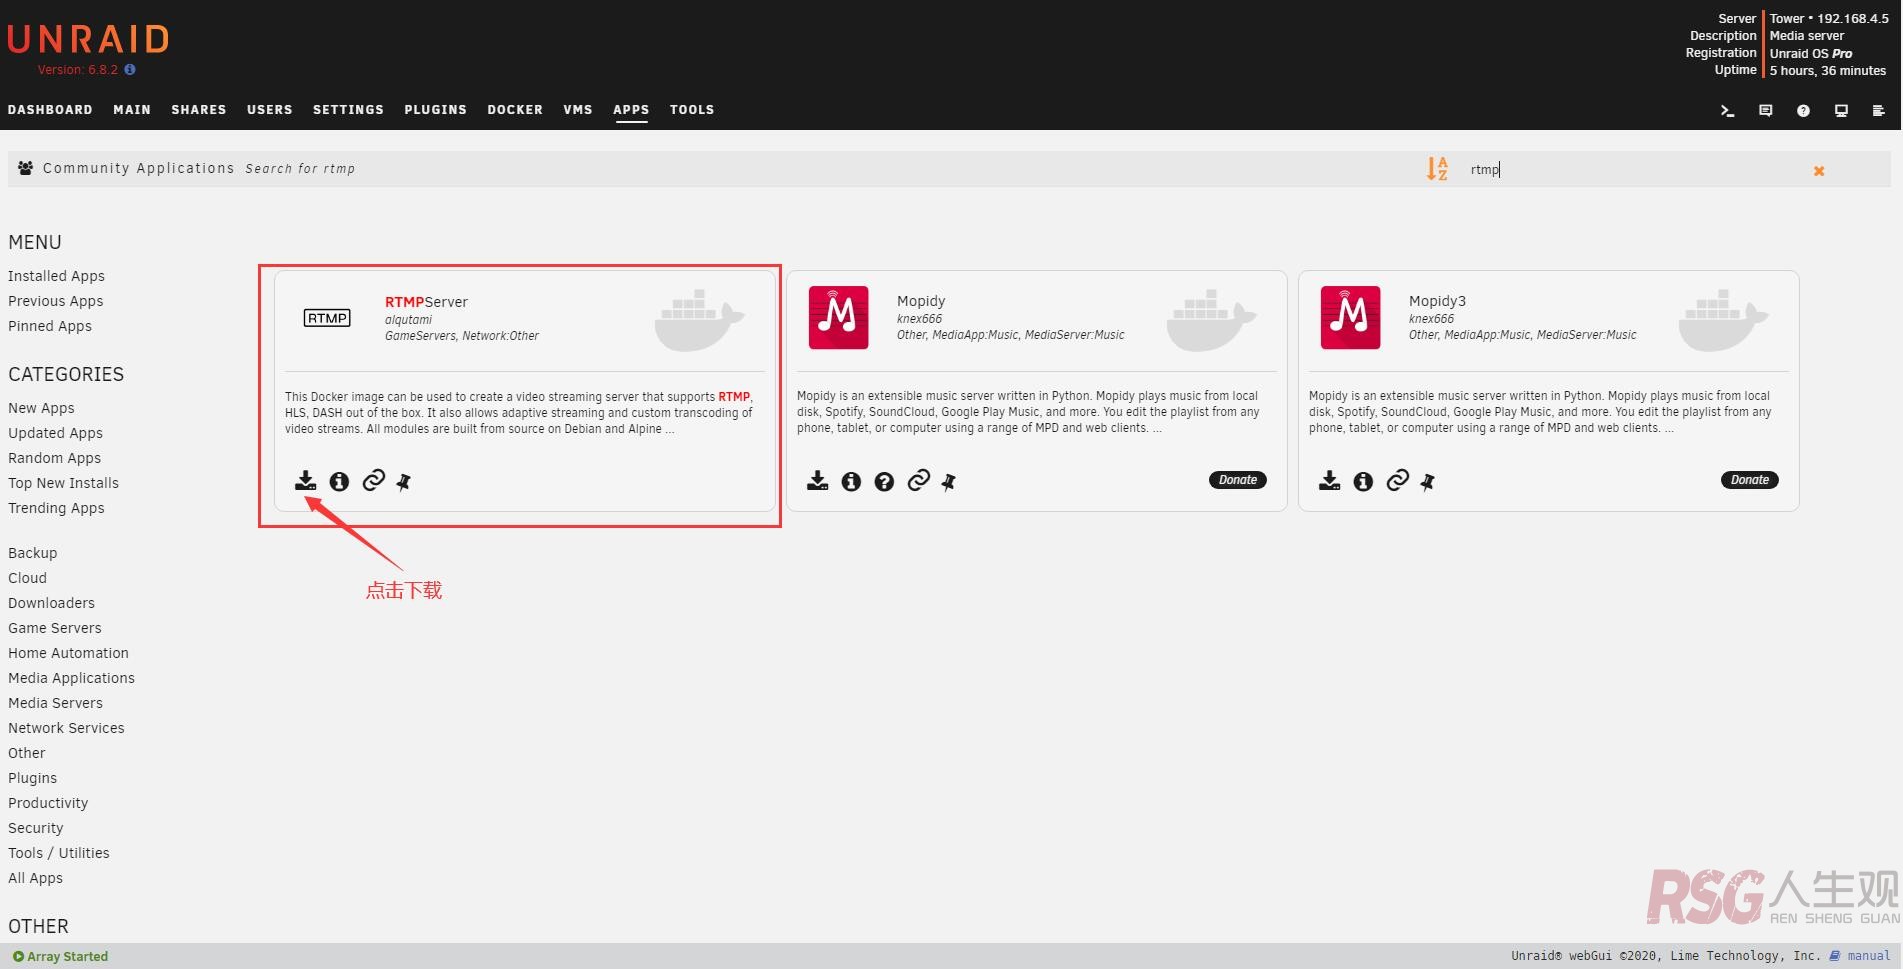Pin the RTMPServer app
Image resolution: width=1903 pixels, height=969 pixels.
click(404, 483)
